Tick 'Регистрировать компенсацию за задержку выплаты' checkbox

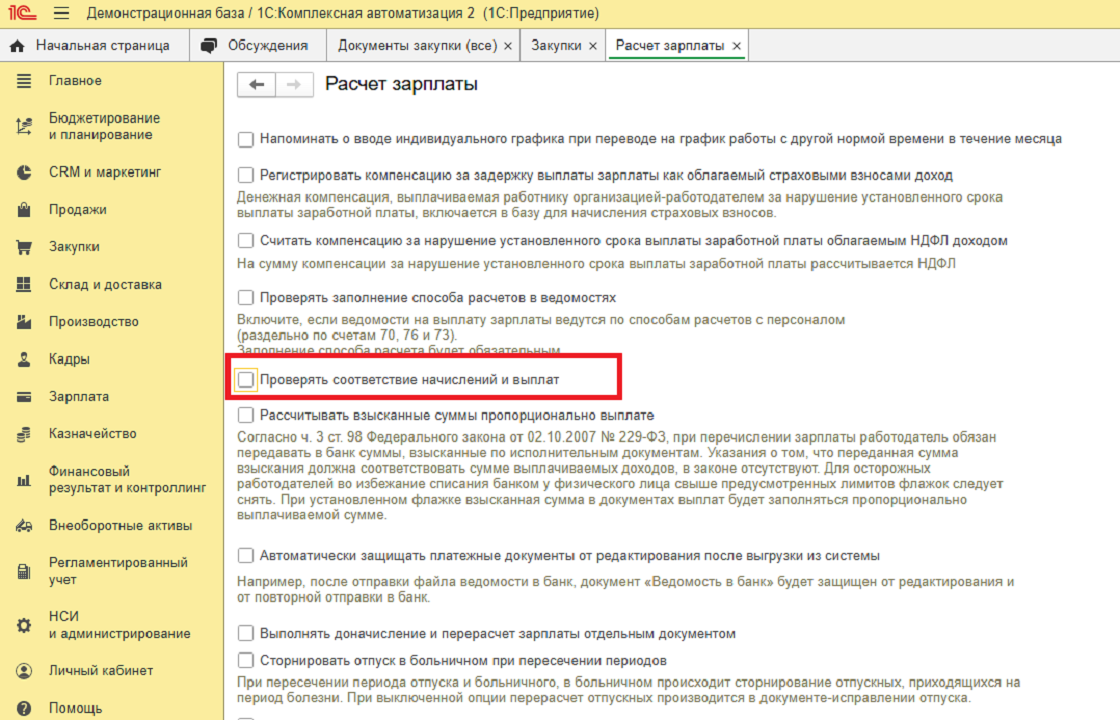click(246, 175)
